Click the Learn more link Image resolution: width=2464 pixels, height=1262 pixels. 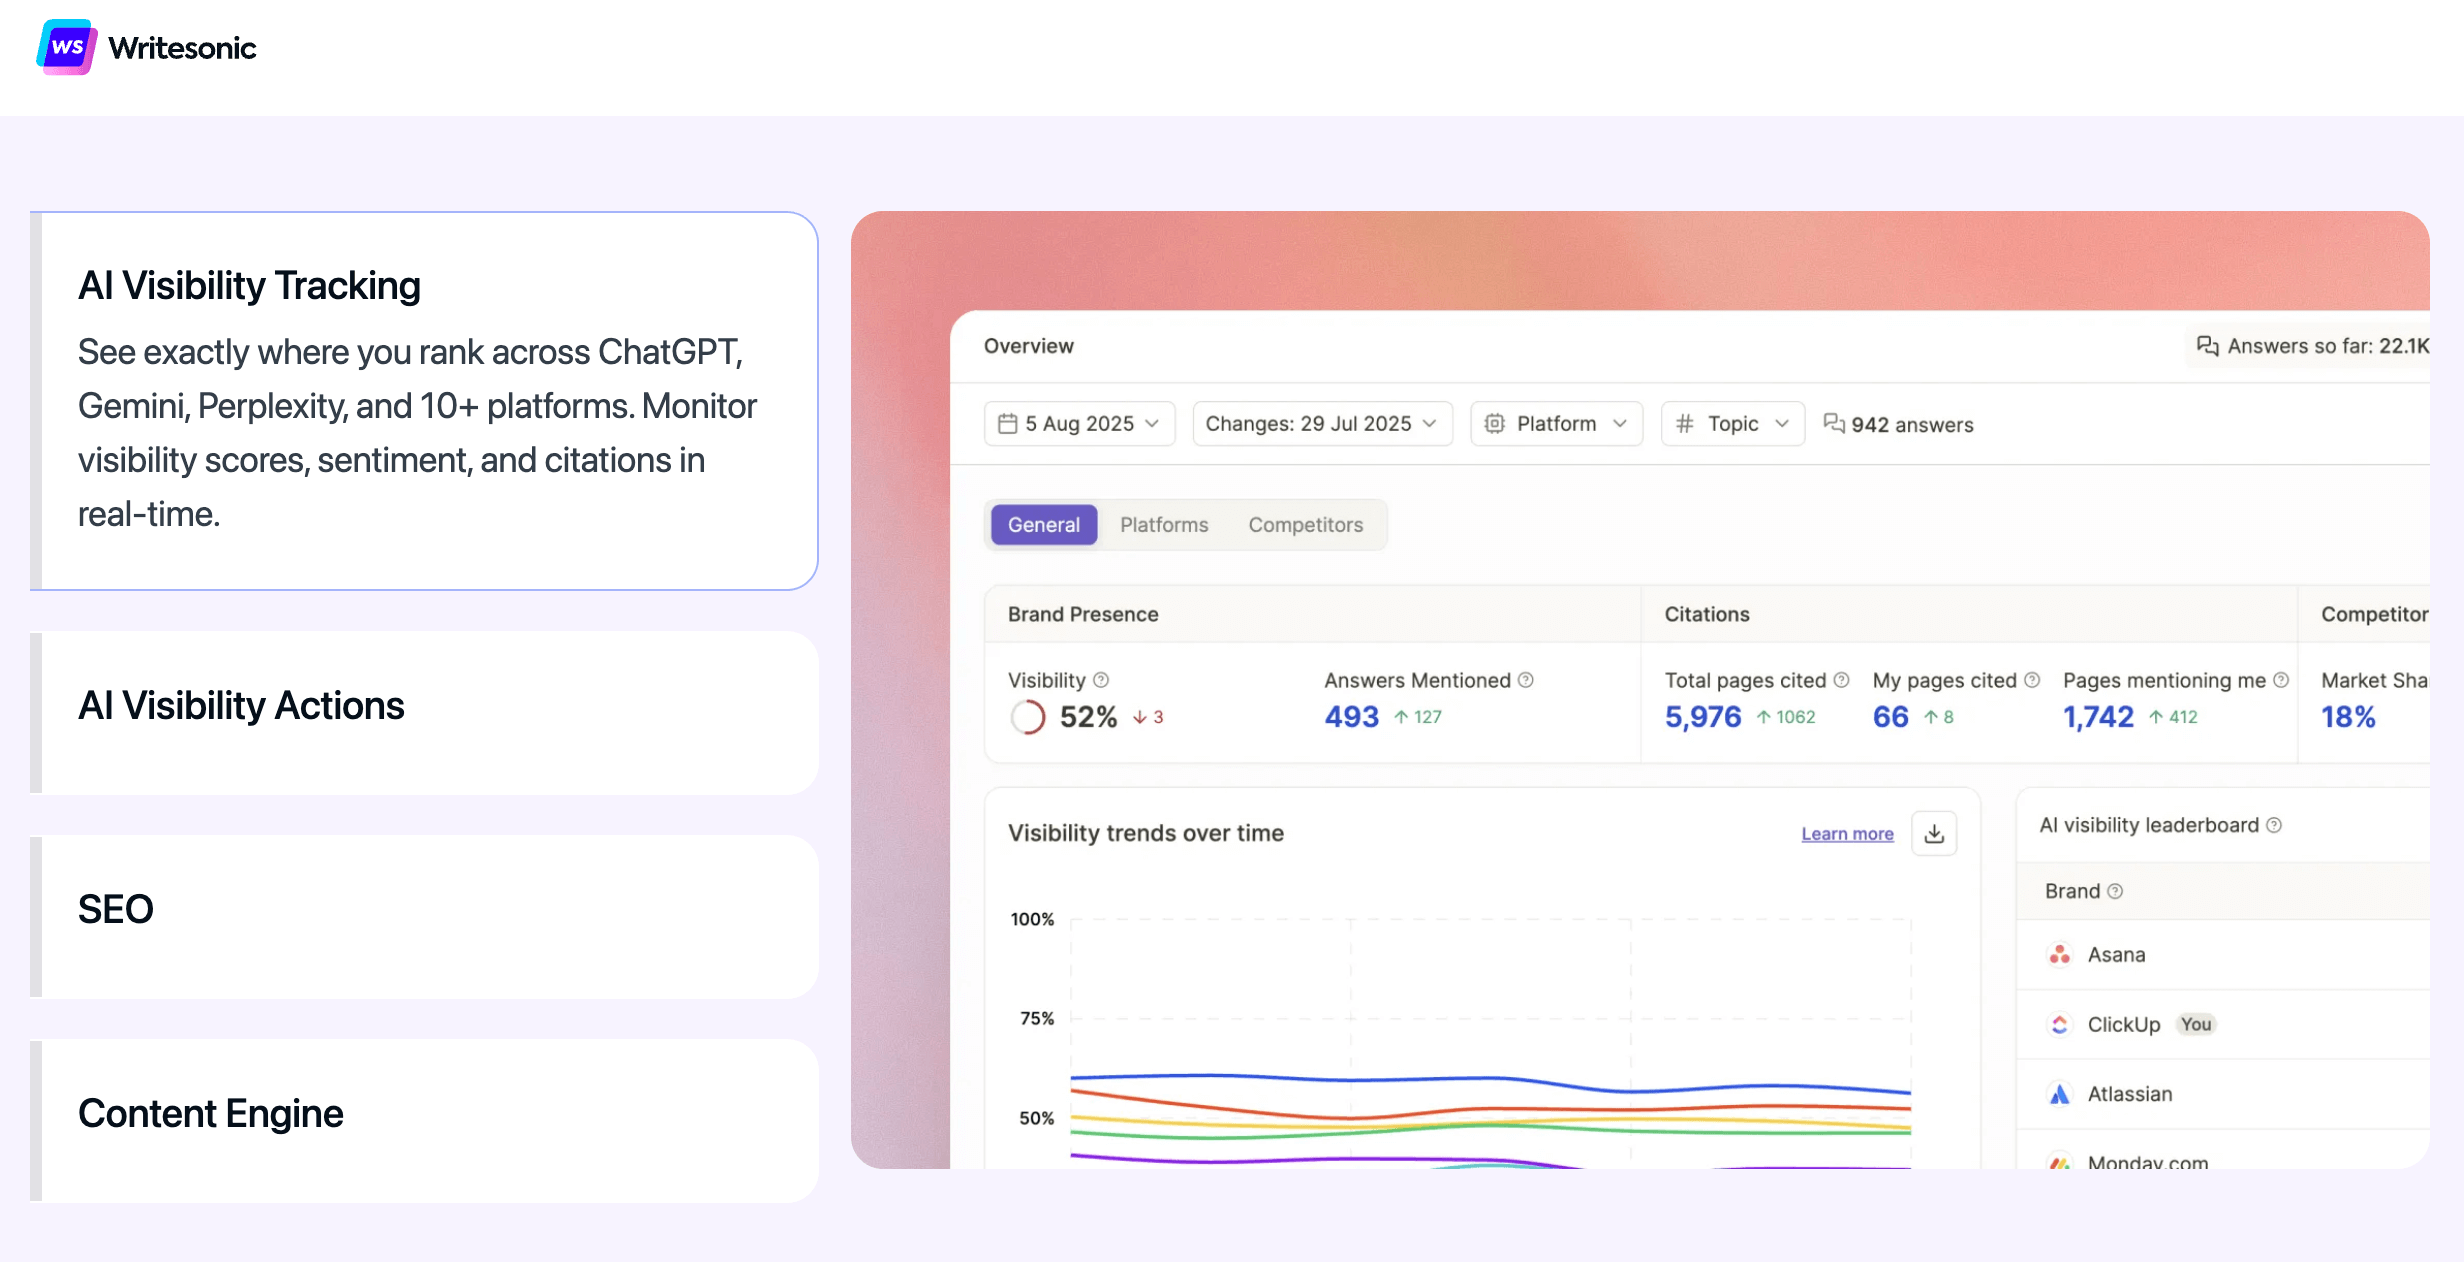tap(1847, 834)
